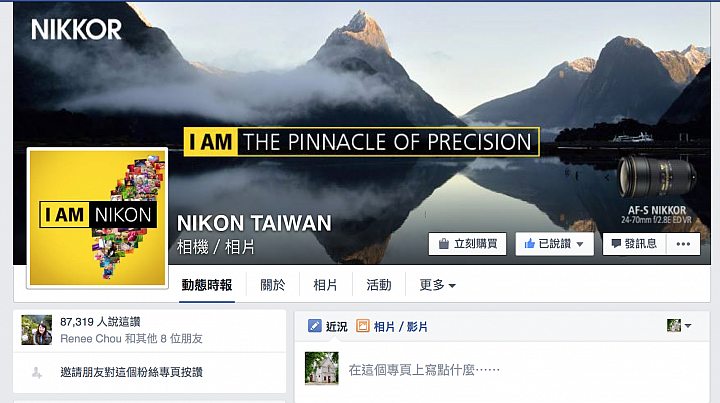
Task: Click the AF-S NIKKOR lens image
Action: click(656, 176)
